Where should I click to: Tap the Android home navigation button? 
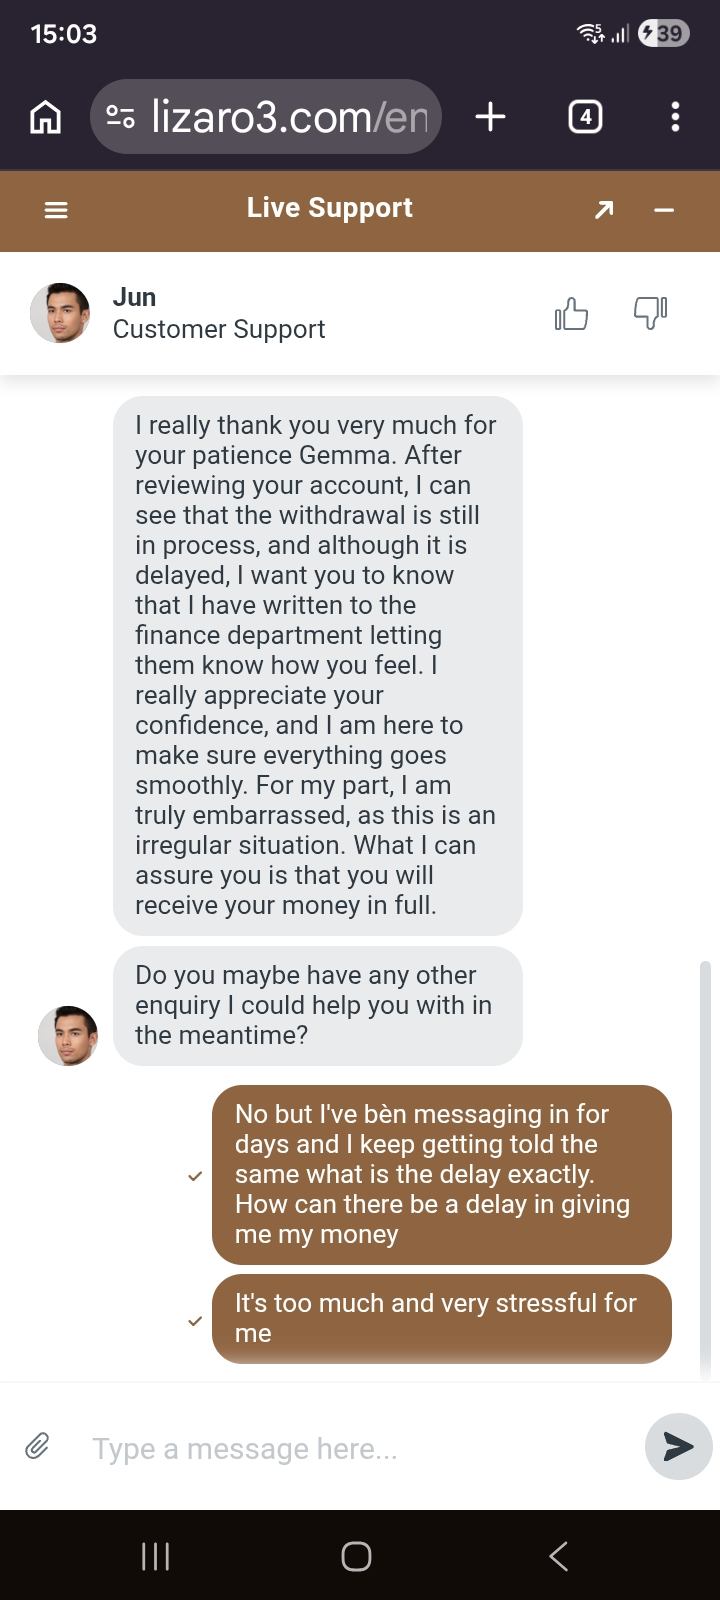click(356, 1556)
